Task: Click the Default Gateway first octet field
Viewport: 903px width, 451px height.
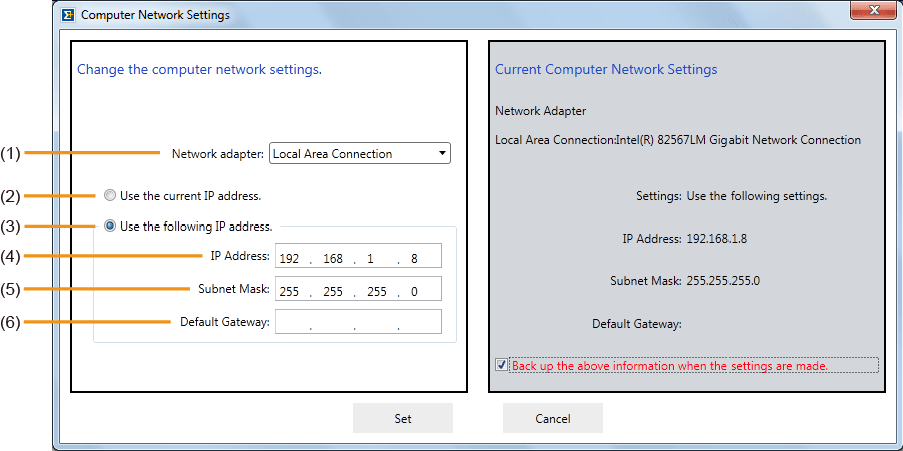Action: pyautogui.click(x=292, y=322)
